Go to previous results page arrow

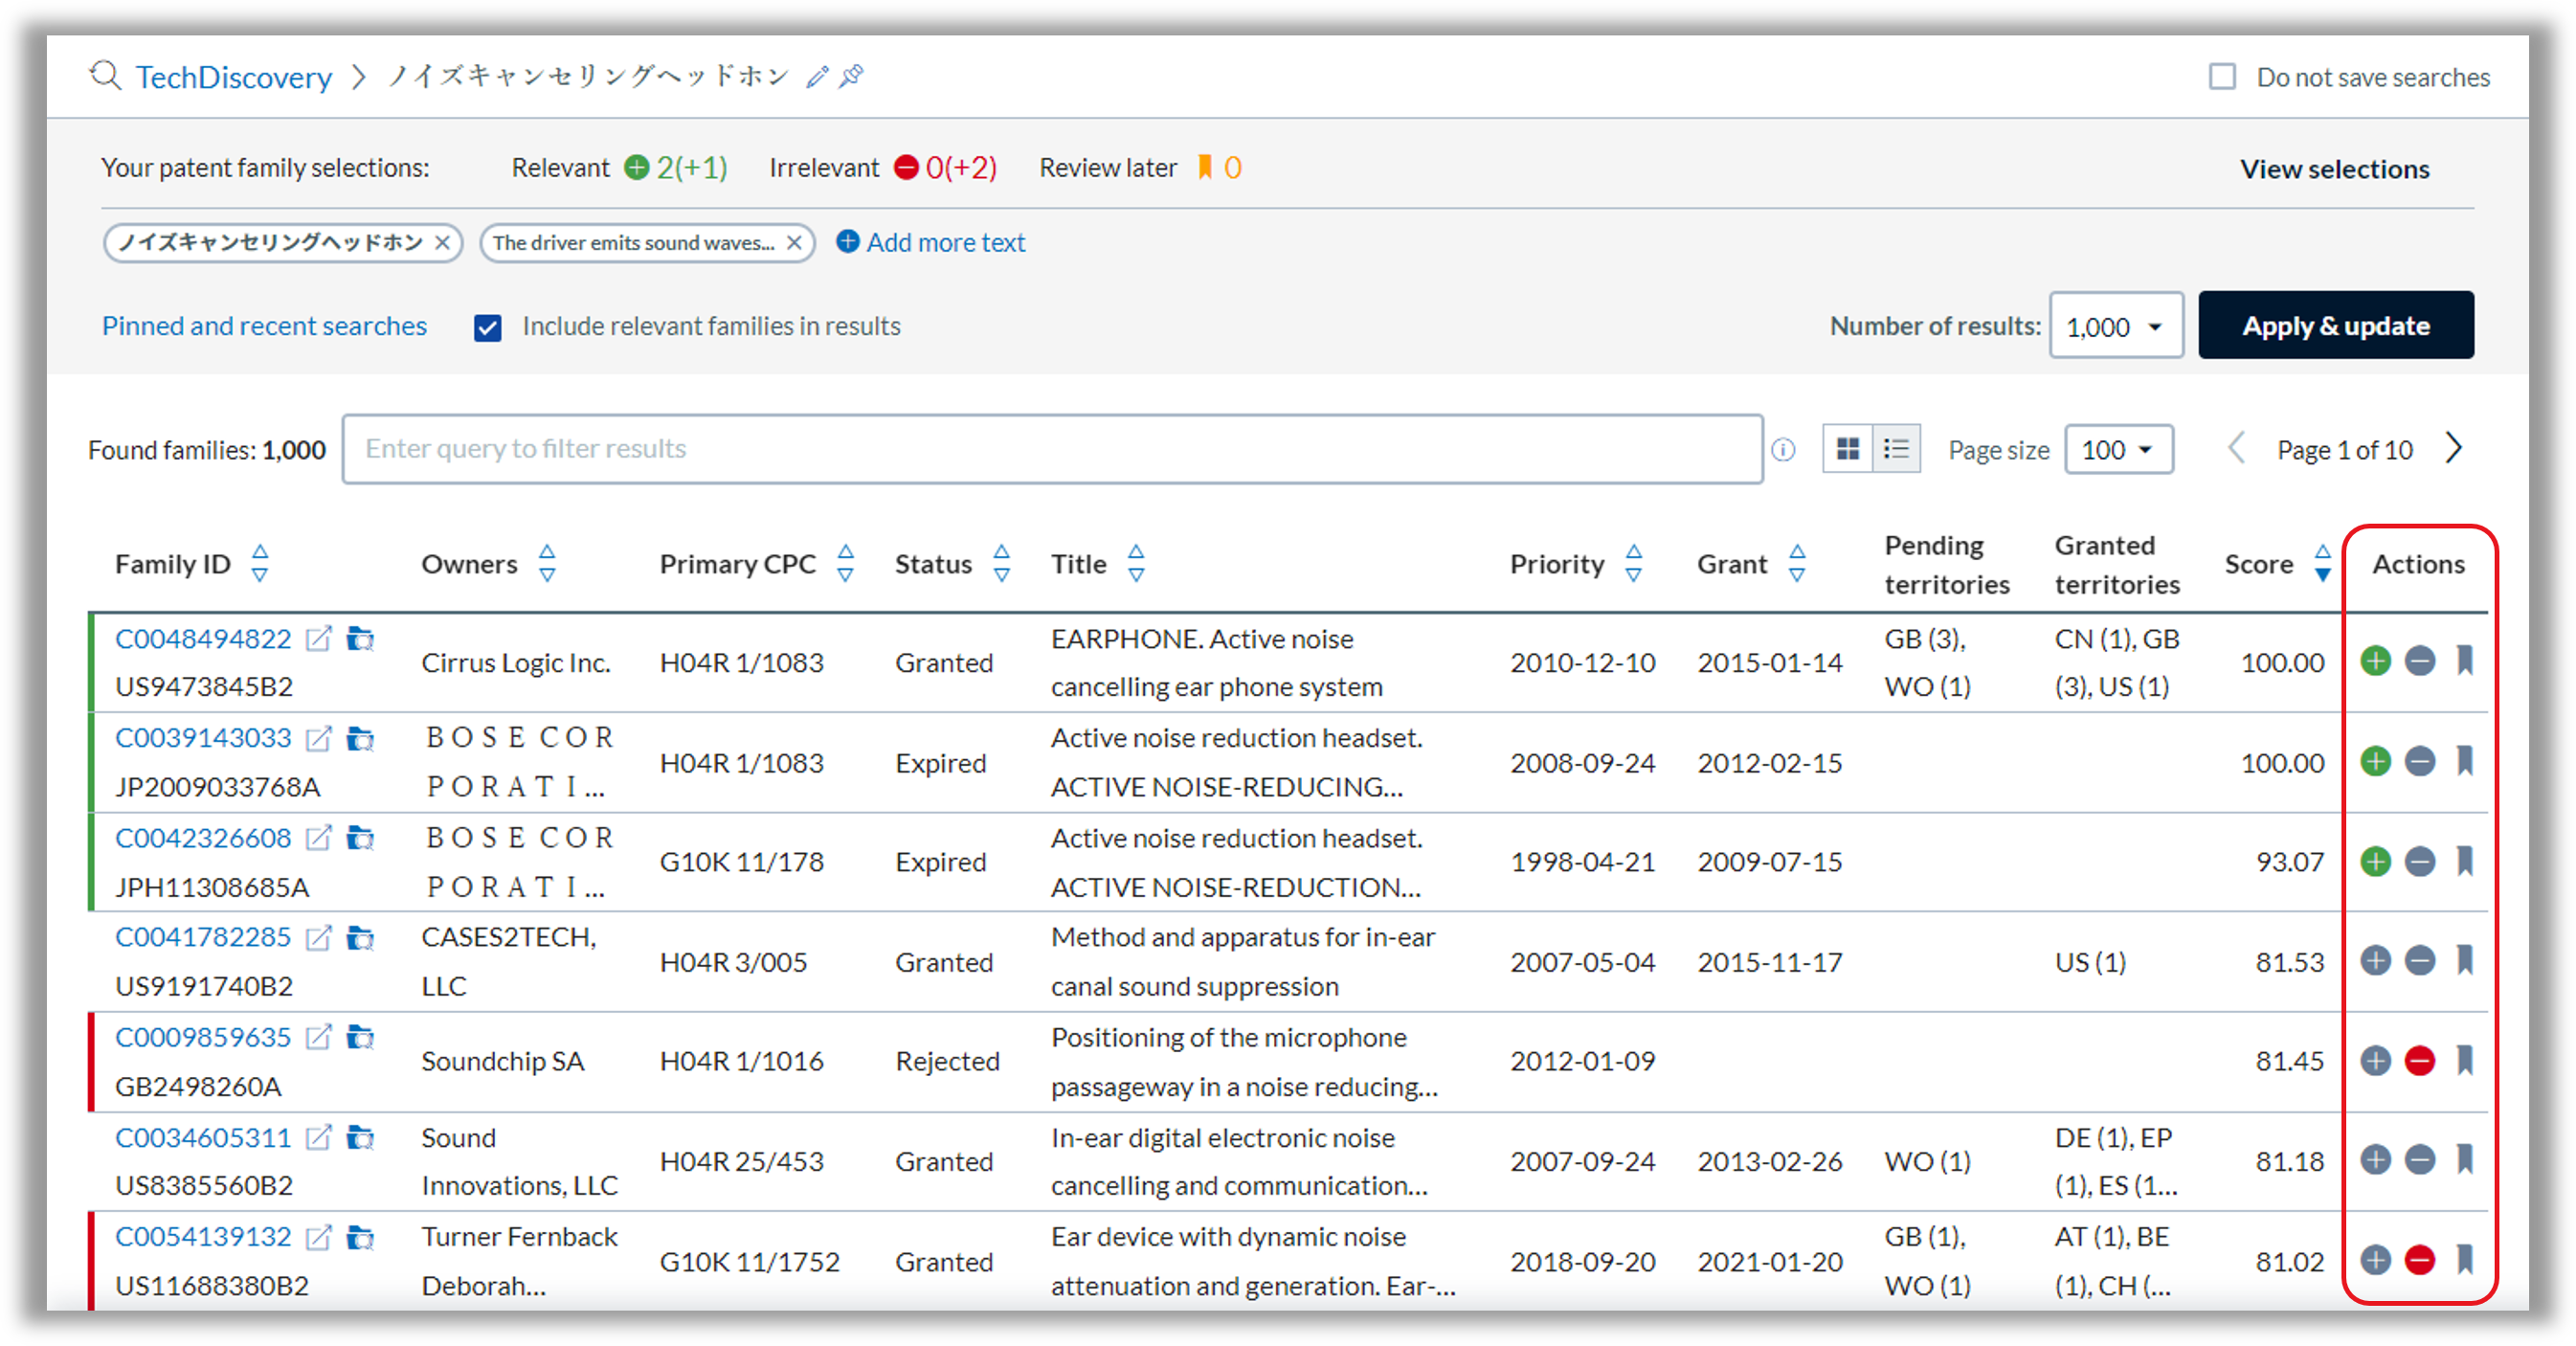pyautogui.click(x=2236, y=449)
